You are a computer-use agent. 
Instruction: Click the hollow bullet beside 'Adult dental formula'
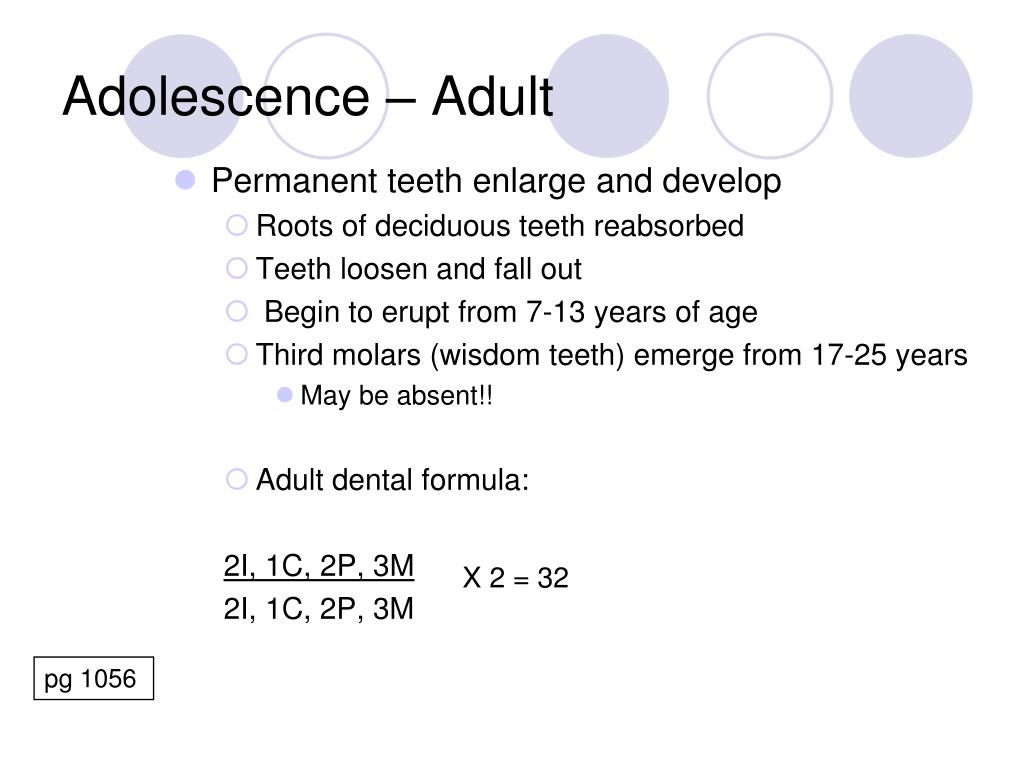point(236,479)
